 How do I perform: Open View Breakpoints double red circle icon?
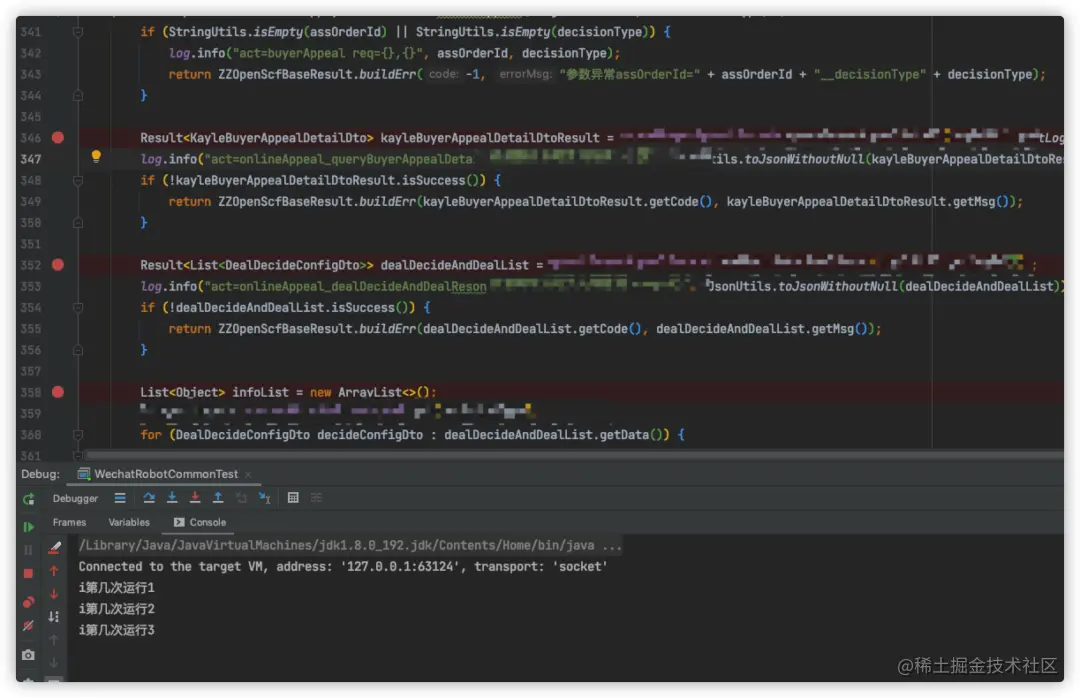[28, 602]
